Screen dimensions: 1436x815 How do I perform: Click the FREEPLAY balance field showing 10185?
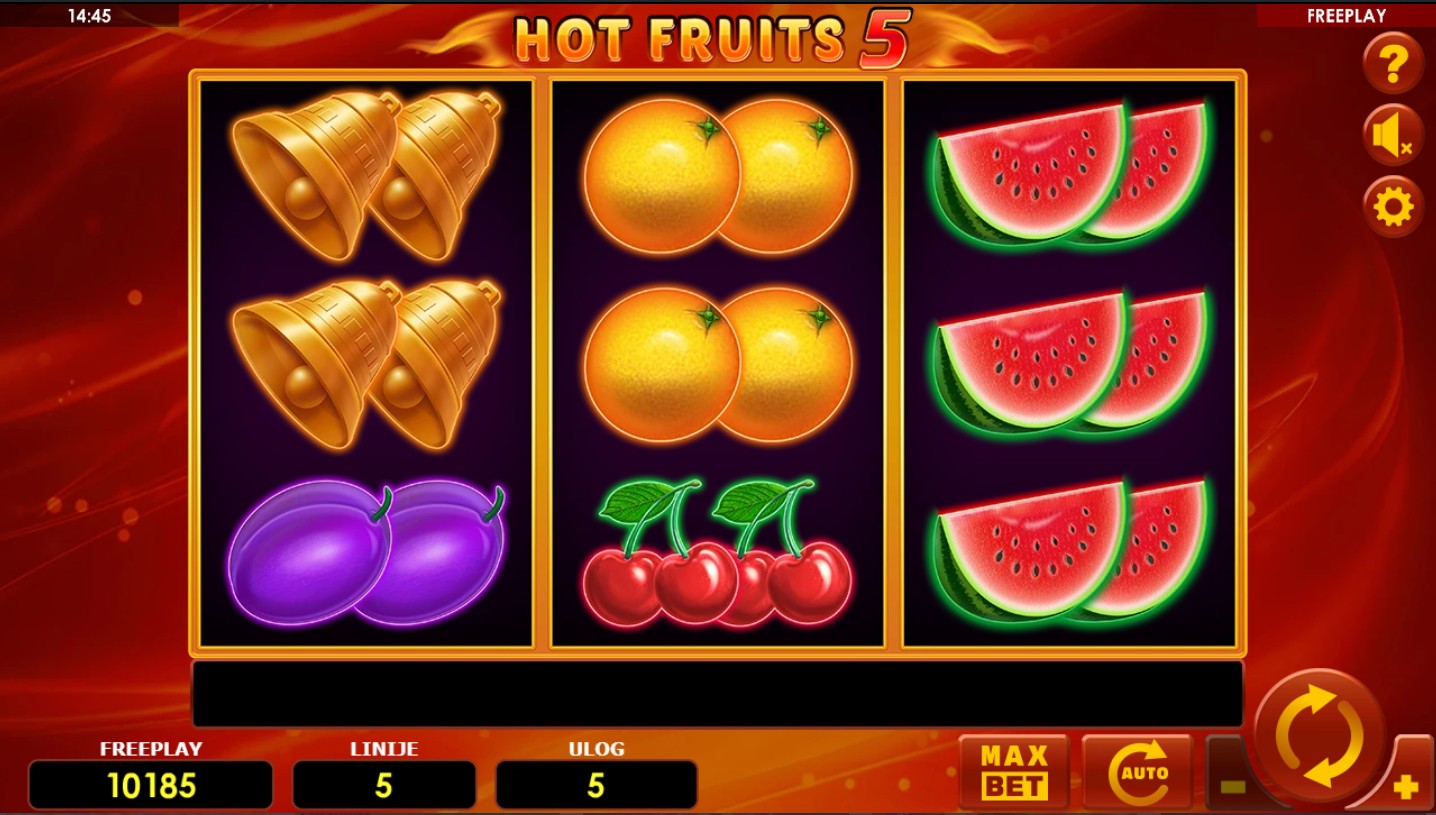coord(151,785)
